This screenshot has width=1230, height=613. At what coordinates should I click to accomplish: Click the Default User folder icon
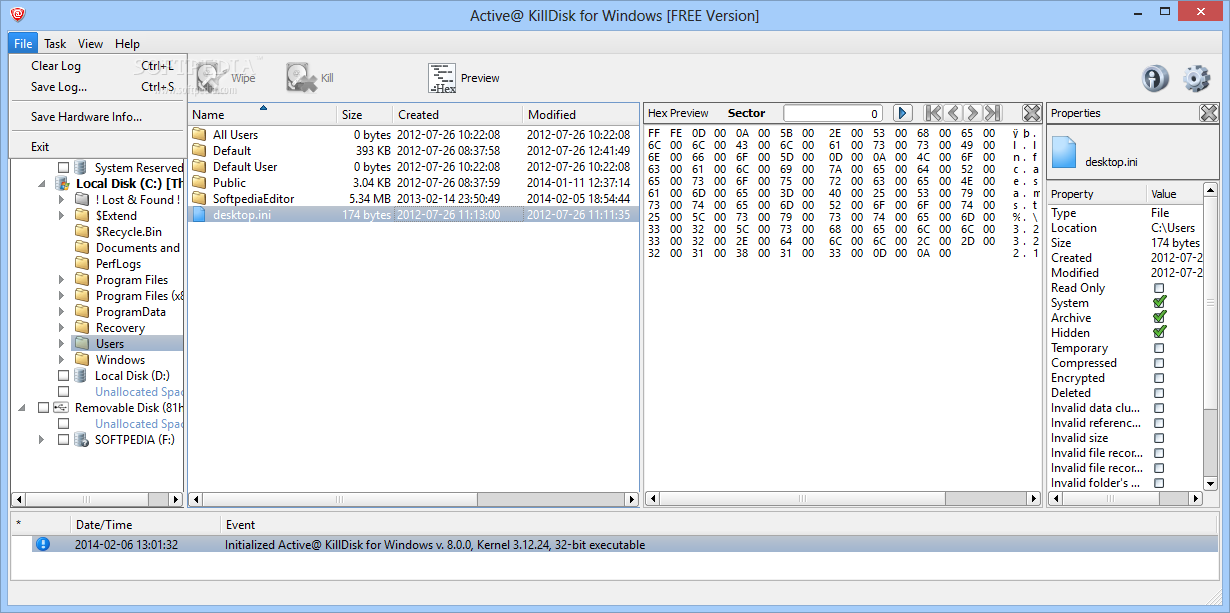(198, 166)
